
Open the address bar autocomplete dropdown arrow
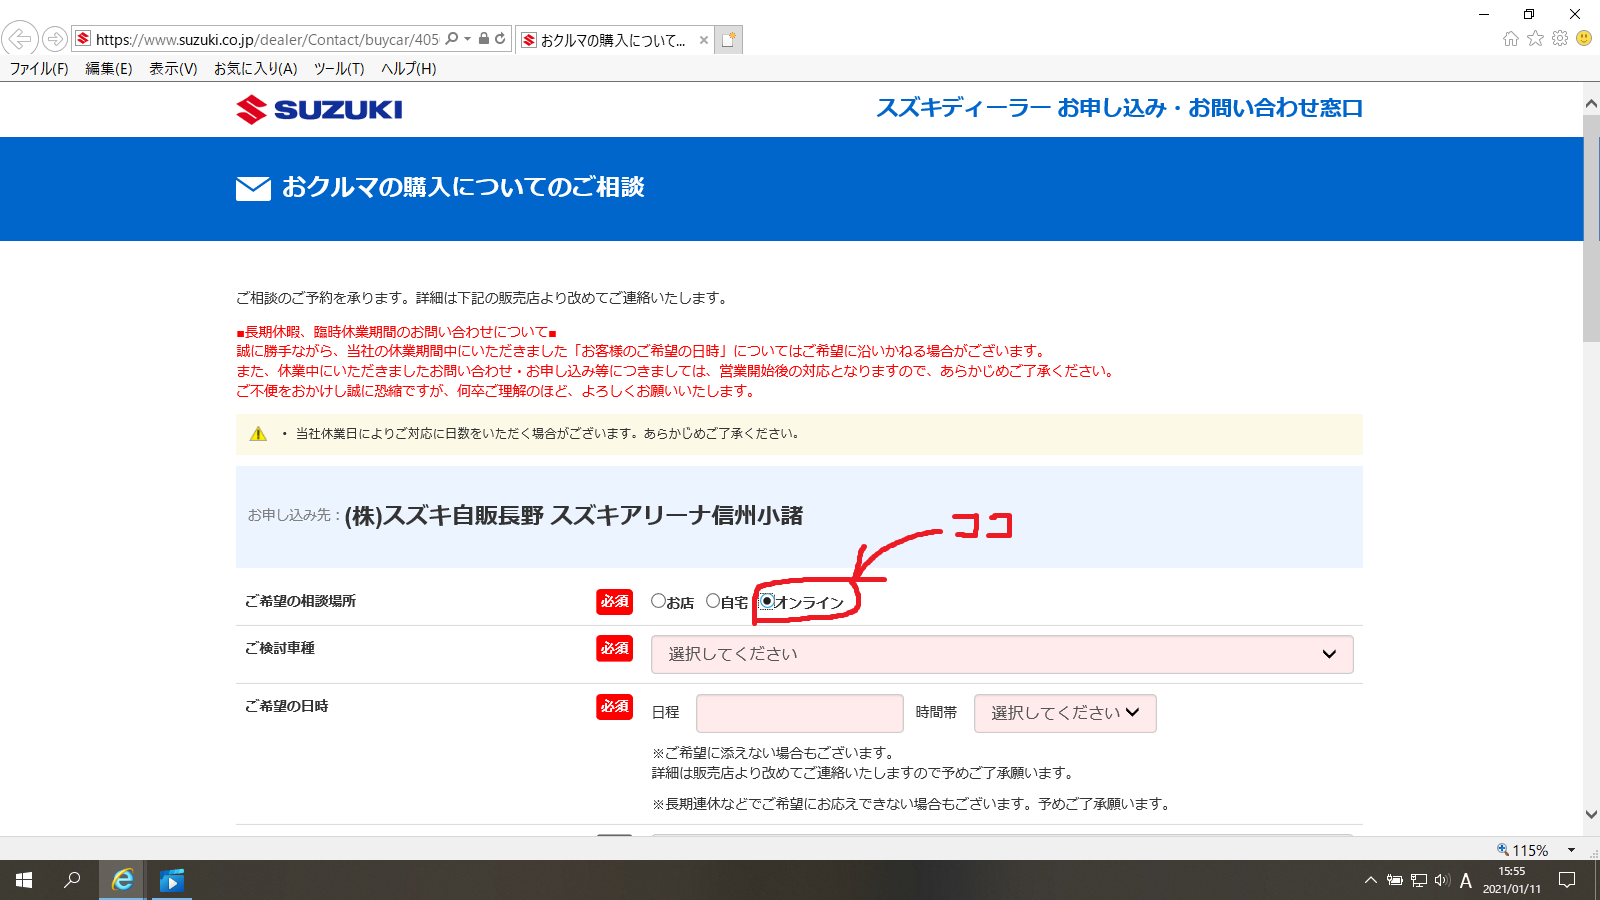tap(467, 39)
